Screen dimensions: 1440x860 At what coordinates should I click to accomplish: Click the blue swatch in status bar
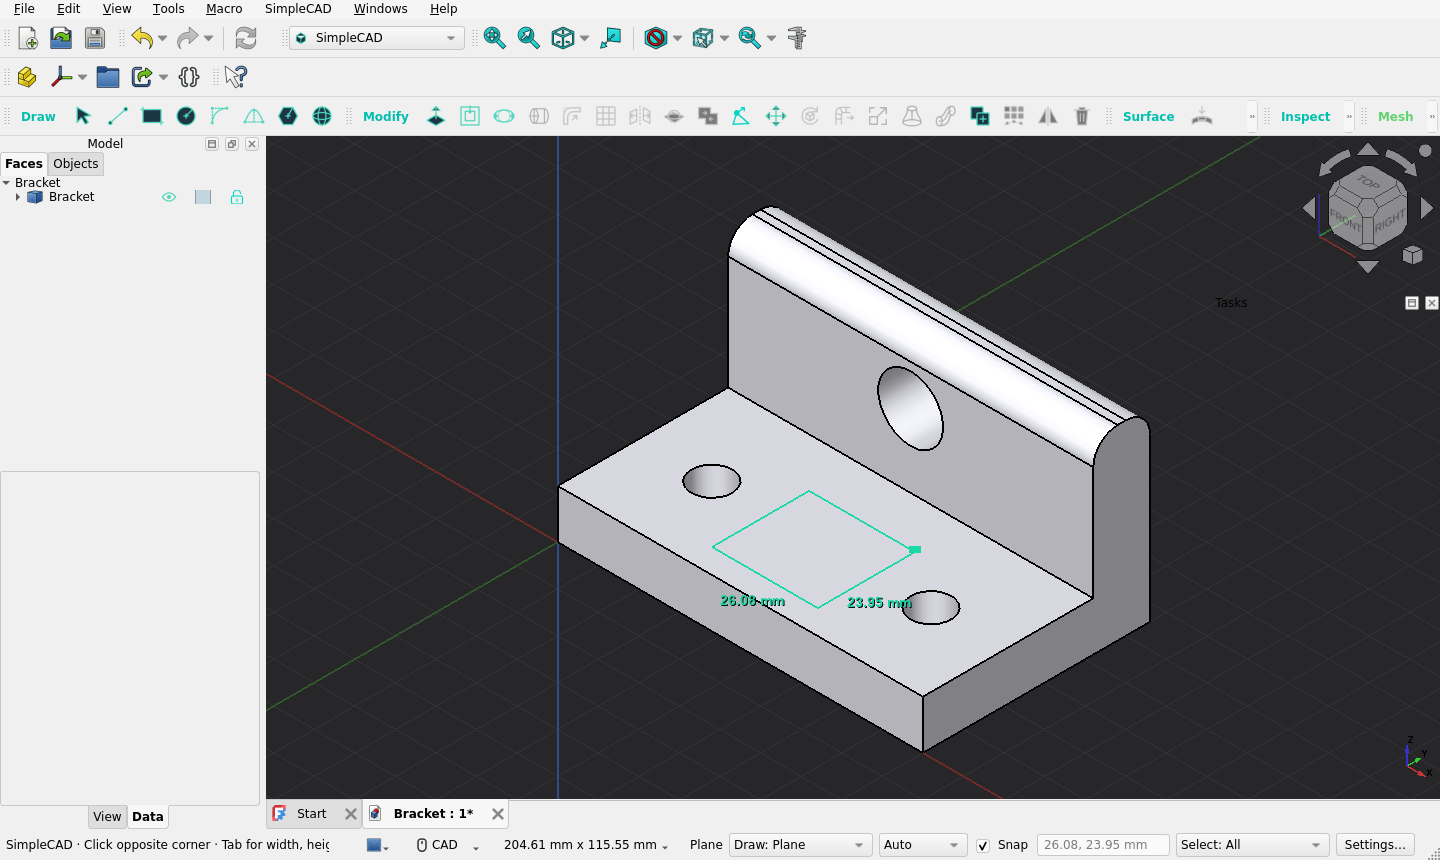point(374,845)
